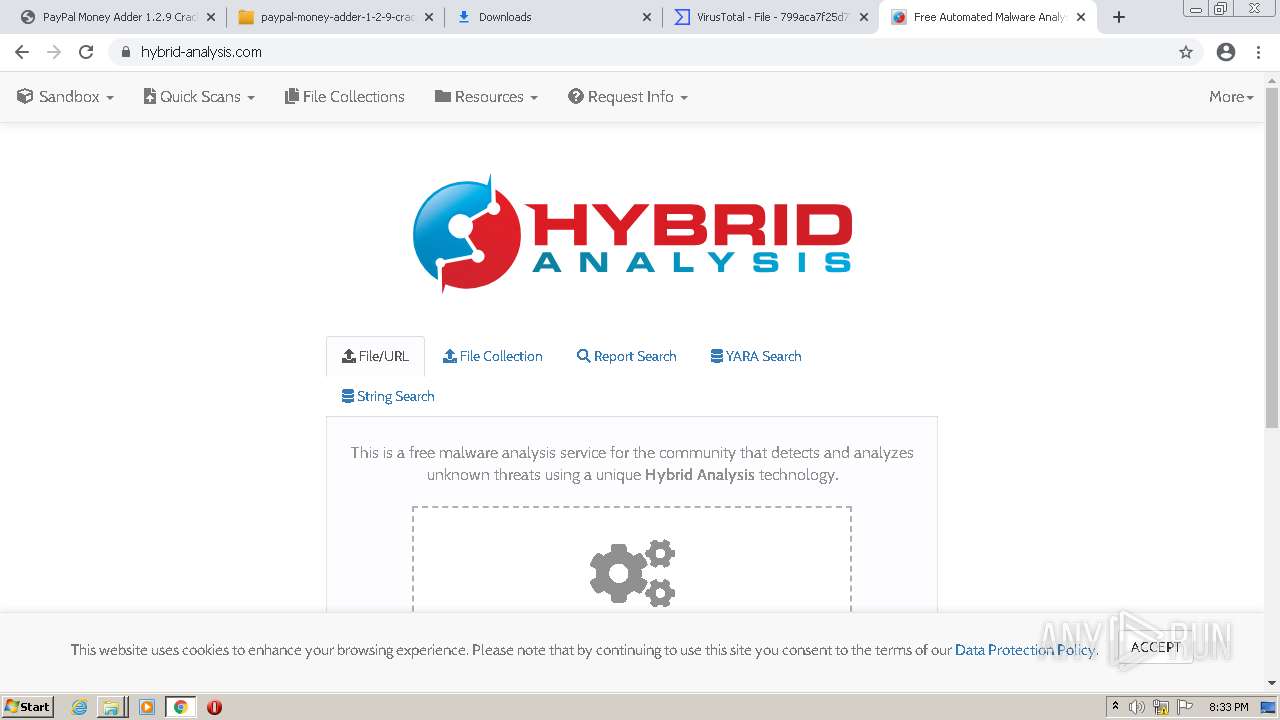Open Windows Explorer from taskbar

(111, 707)
